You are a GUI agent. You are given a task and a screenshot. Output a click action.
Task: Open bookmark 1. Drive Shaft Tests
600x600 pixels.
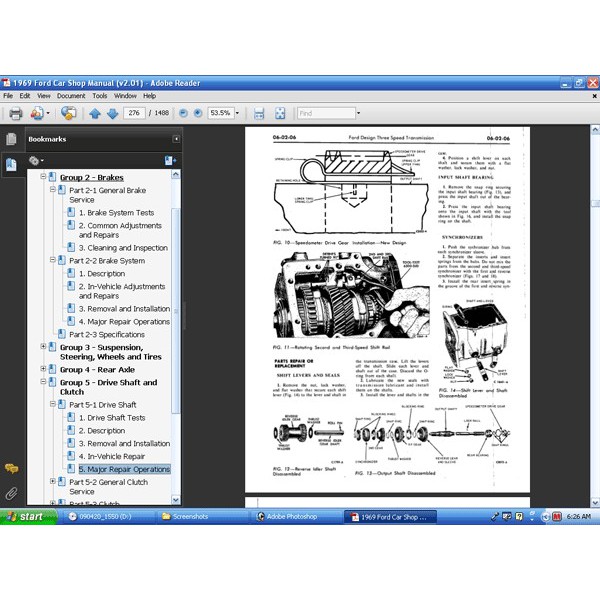[x=112, y=418]
